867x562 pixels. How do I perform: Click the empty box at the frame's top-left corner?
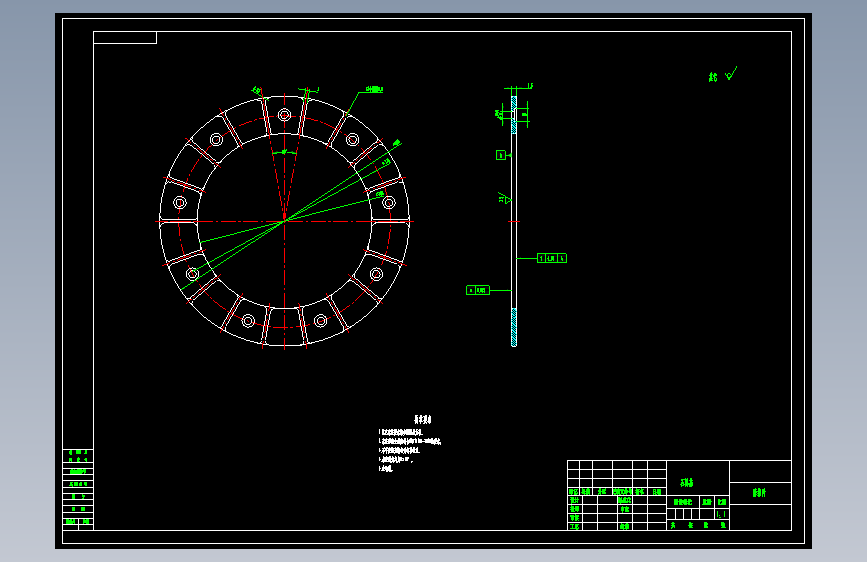[x=125, y=38]
